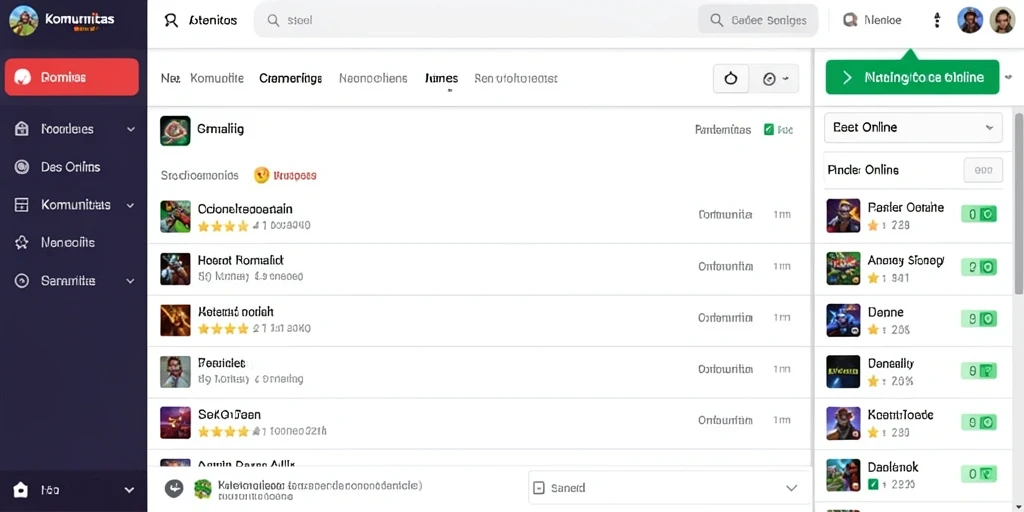Open the Beet Online dropdown
Screen dimensions: 1024x512
[x=913, y=127]
